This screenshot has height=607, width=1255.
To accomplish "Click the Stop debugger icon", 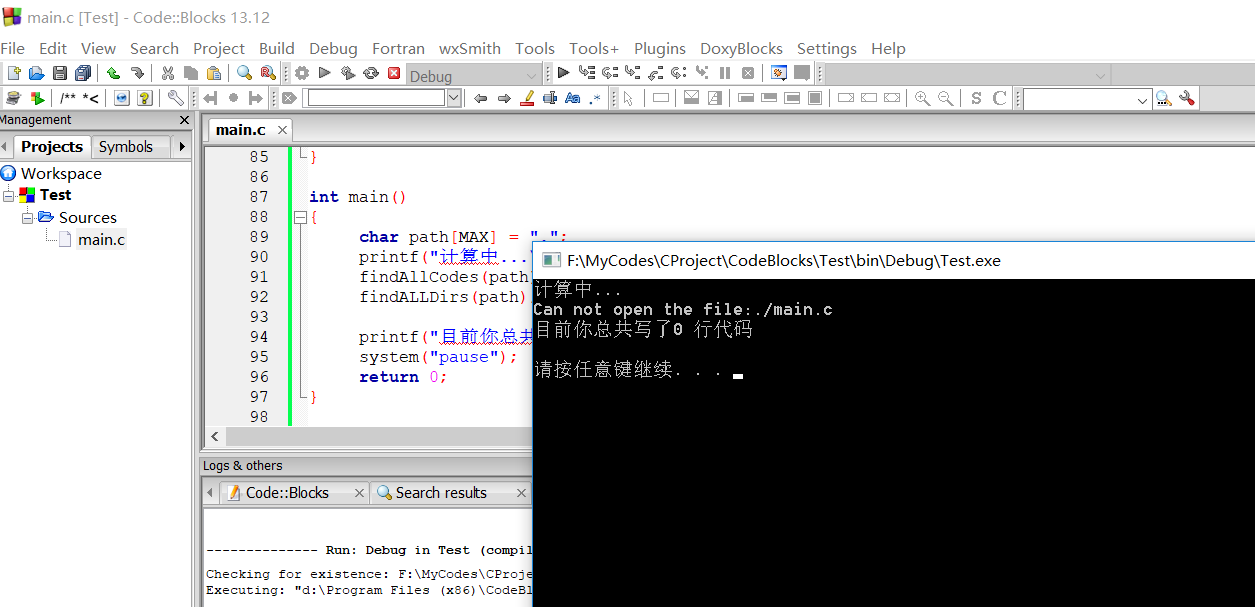I will tap(747, 73).
